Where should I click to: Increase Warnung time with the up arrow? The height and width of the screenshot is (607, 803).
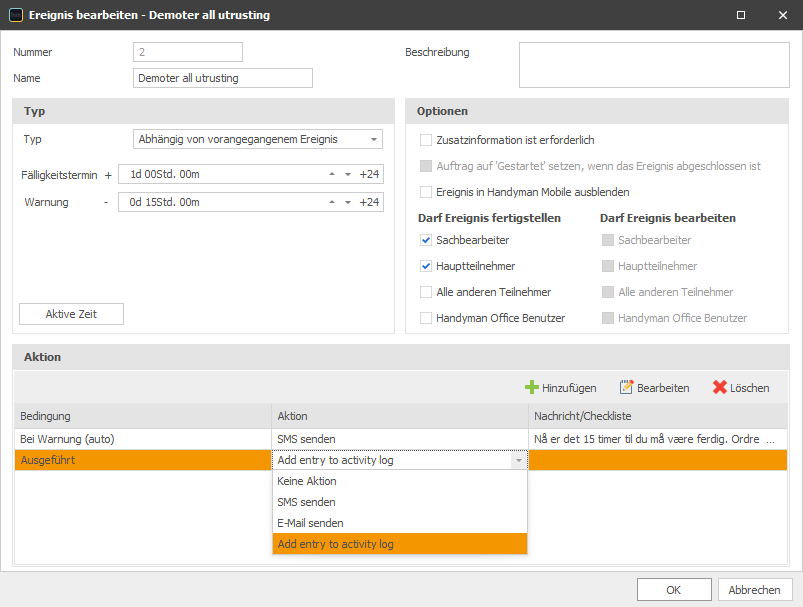pyautogui.click(x=331, y=202)
